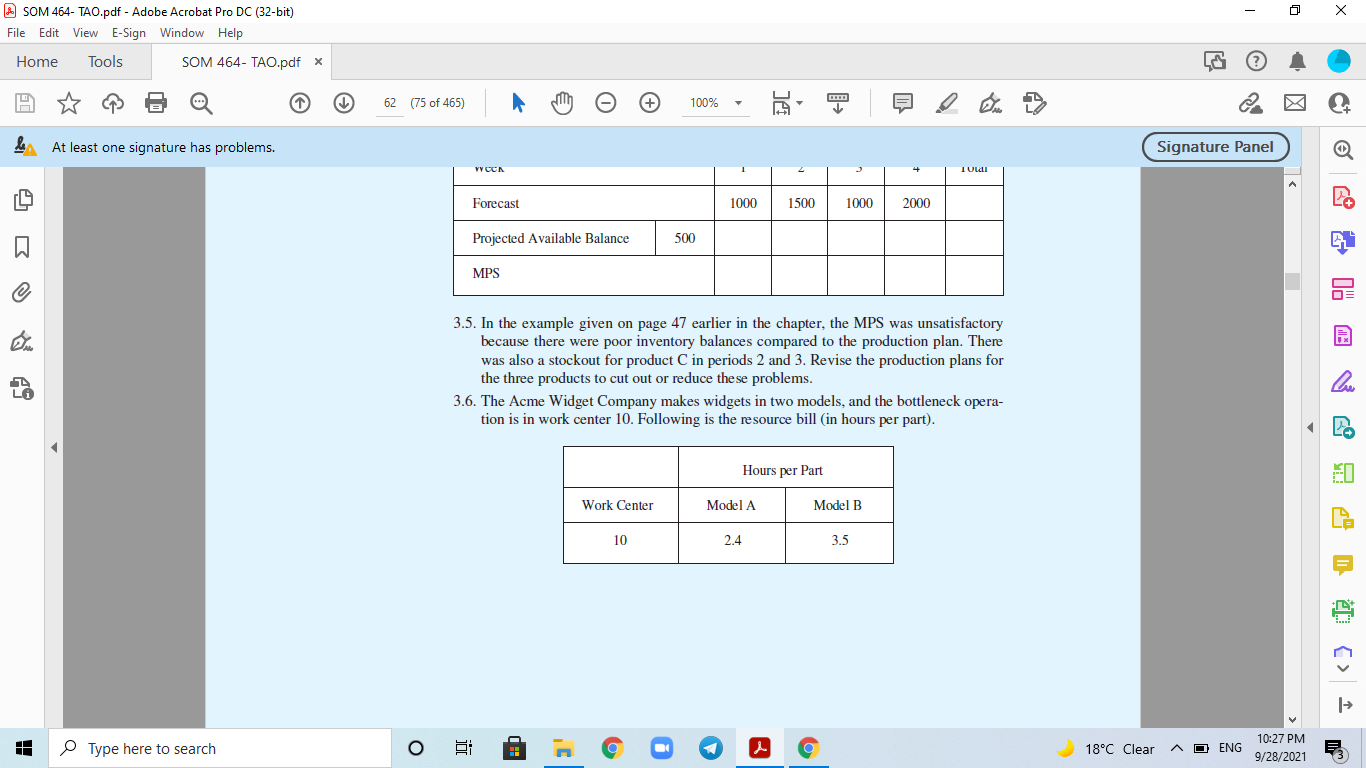This screenshot has height=768, width=1366.
Task: Open Google Chrome from the taskbar
Action: [611, 747]
